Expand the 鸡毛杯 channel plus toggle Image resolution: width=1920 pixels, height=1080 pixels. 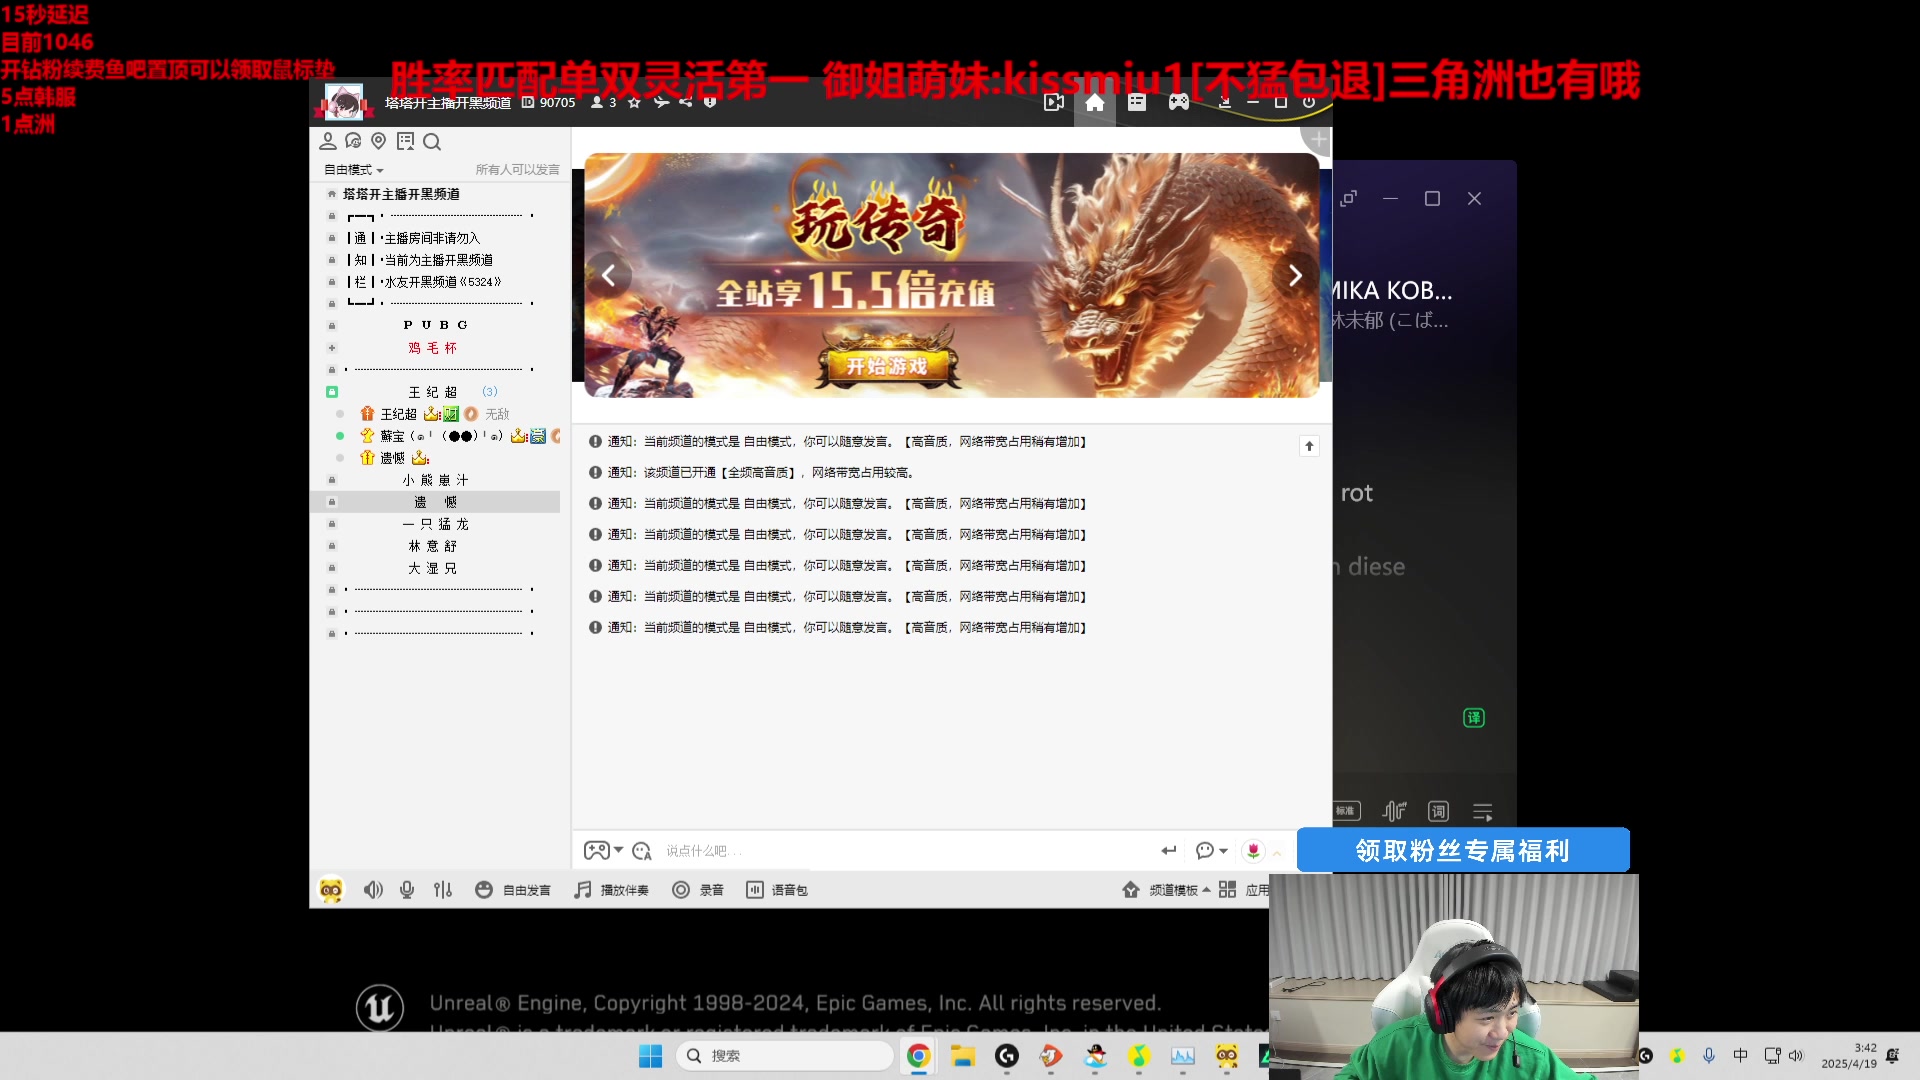point(332,348)
